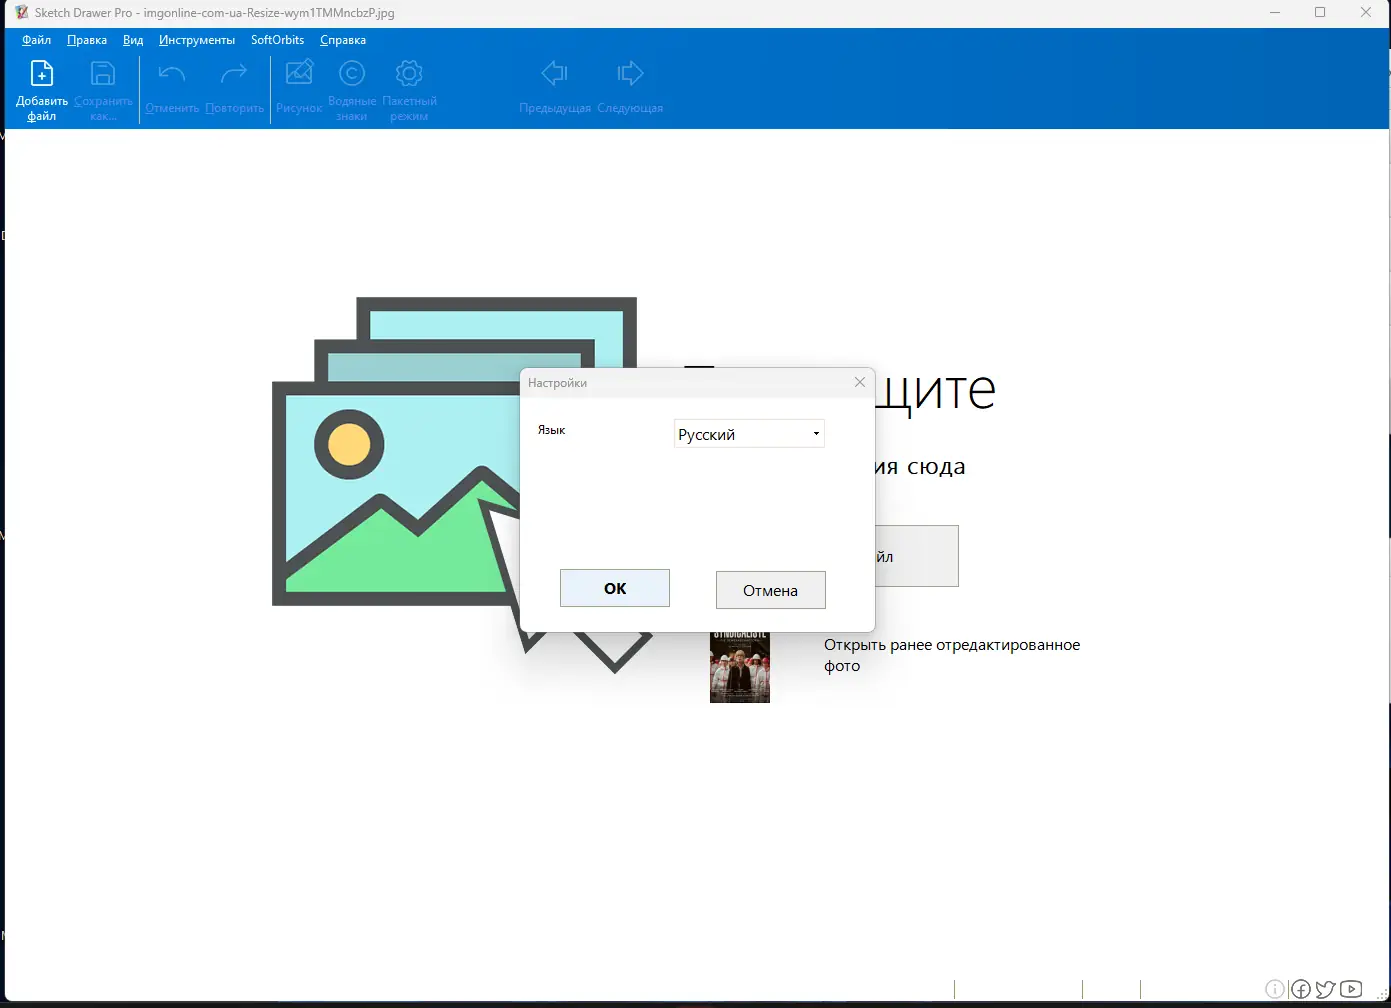1391x1008 pixels.
Task: Close the Настройки dialog with X
Action: pyautogui.click(x=860, y=382)
